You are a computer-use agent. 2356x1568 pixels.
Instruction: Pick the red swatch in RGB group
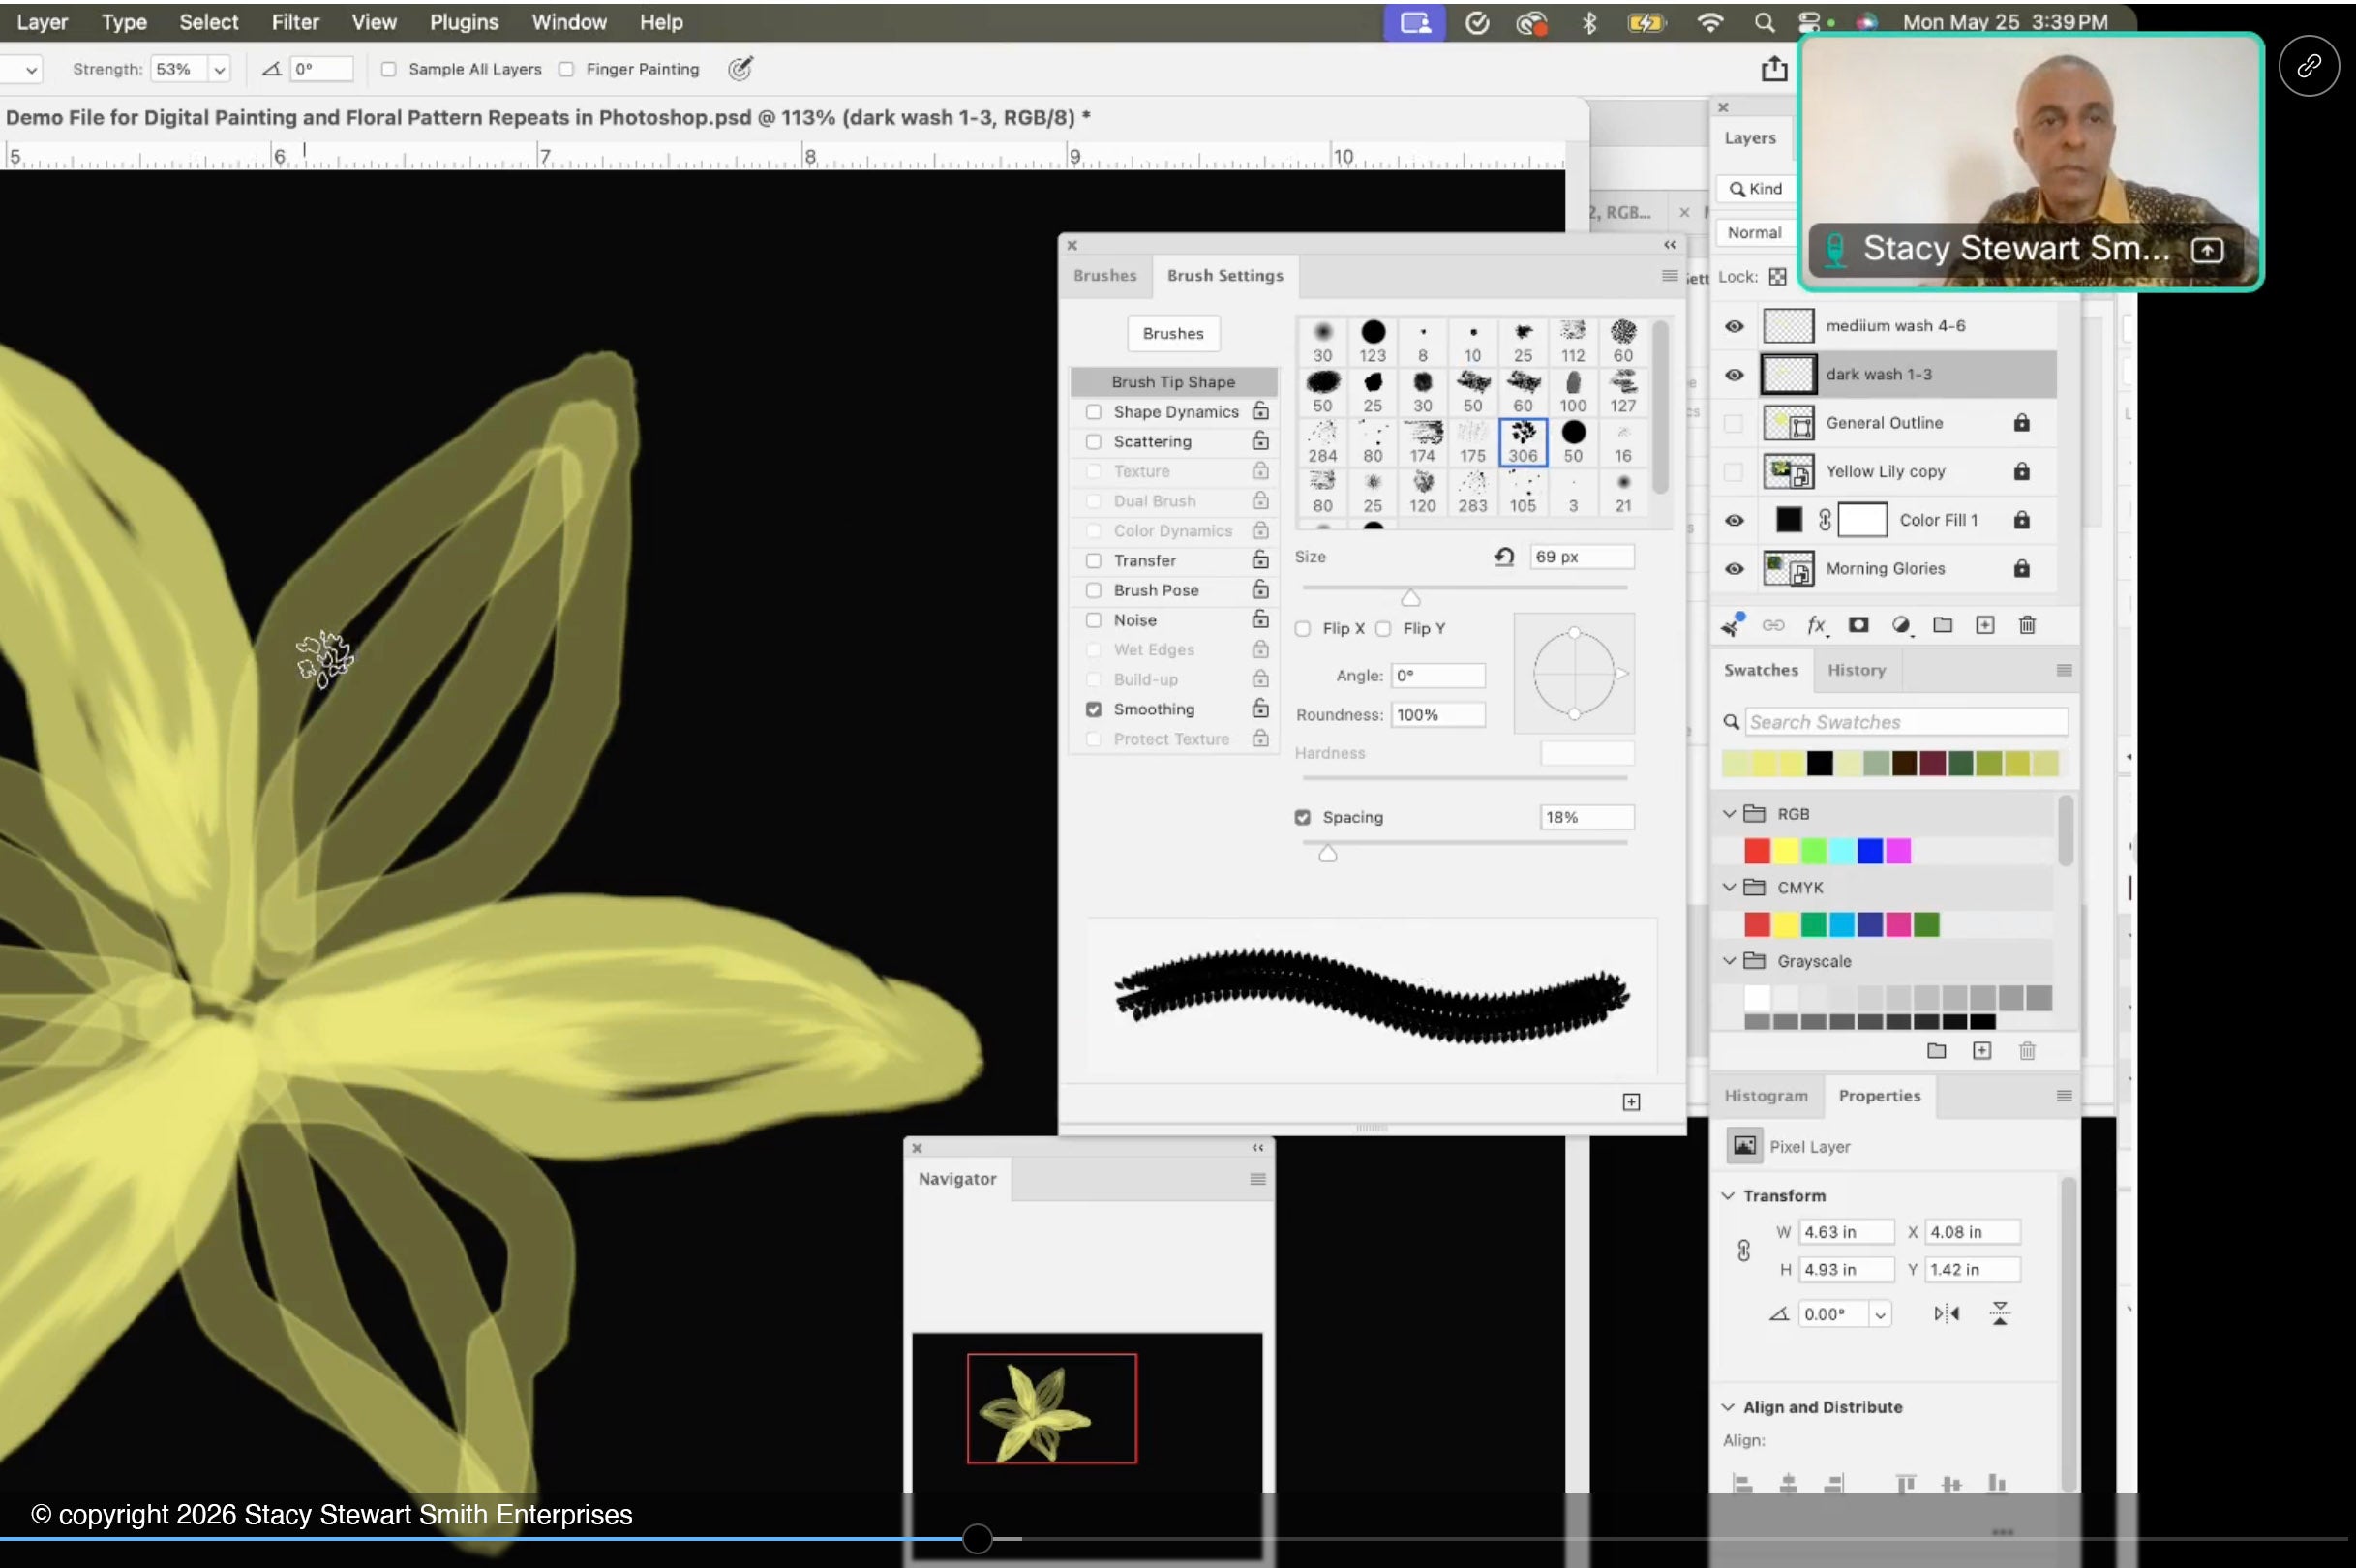click(1756, 851)
